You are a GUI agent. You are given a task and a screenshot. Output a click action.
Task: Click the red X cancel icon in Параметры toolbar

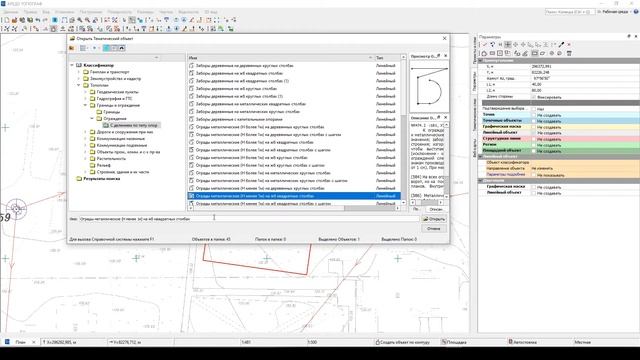[569, 44]
